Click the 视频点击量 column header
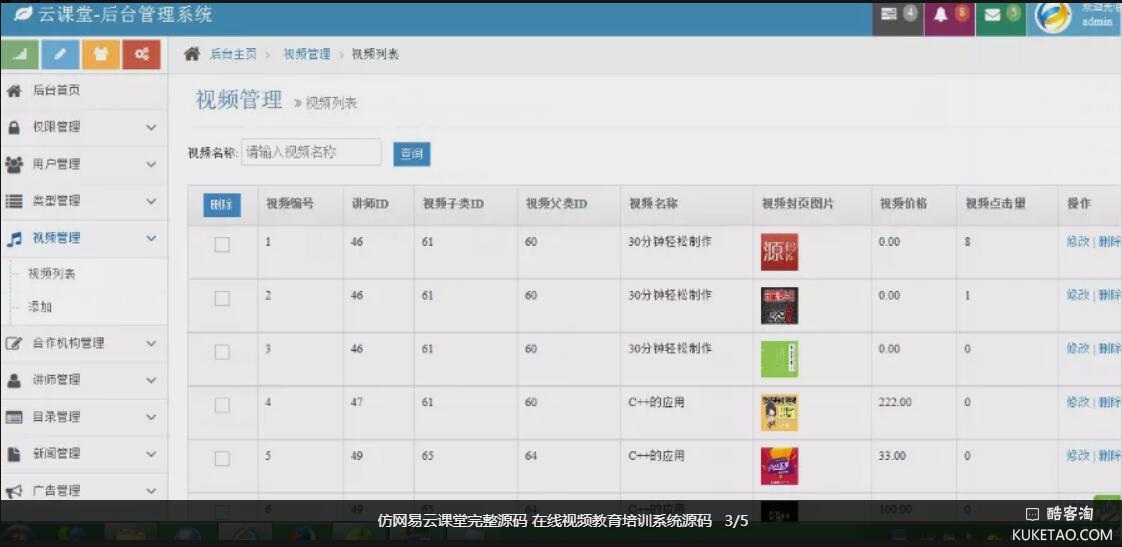This screenshot has height=547, width=1122. pyautogui.click(x=995, y=203)
